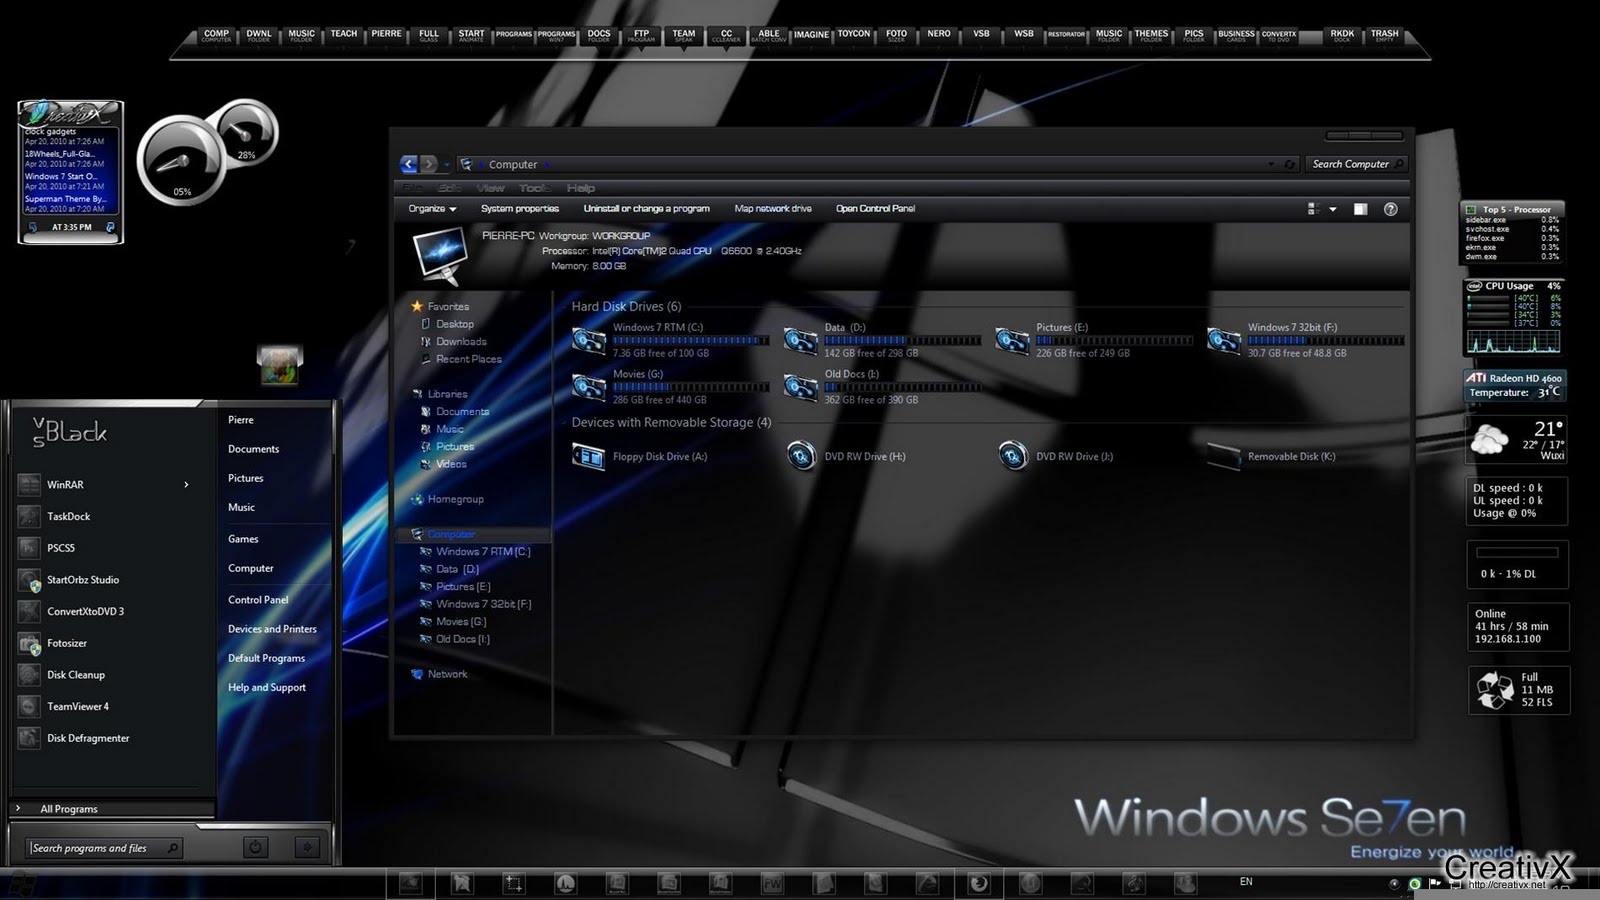The width and height of the screenshot is (1600, 900).
Task: Click the user picture above the Start menu
Action: (280, 365)
